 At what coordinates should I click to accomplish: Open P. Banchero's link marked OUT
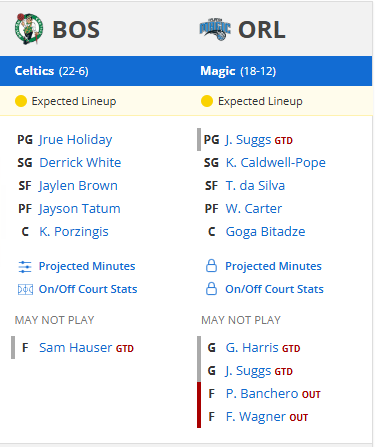coord(262,394)
